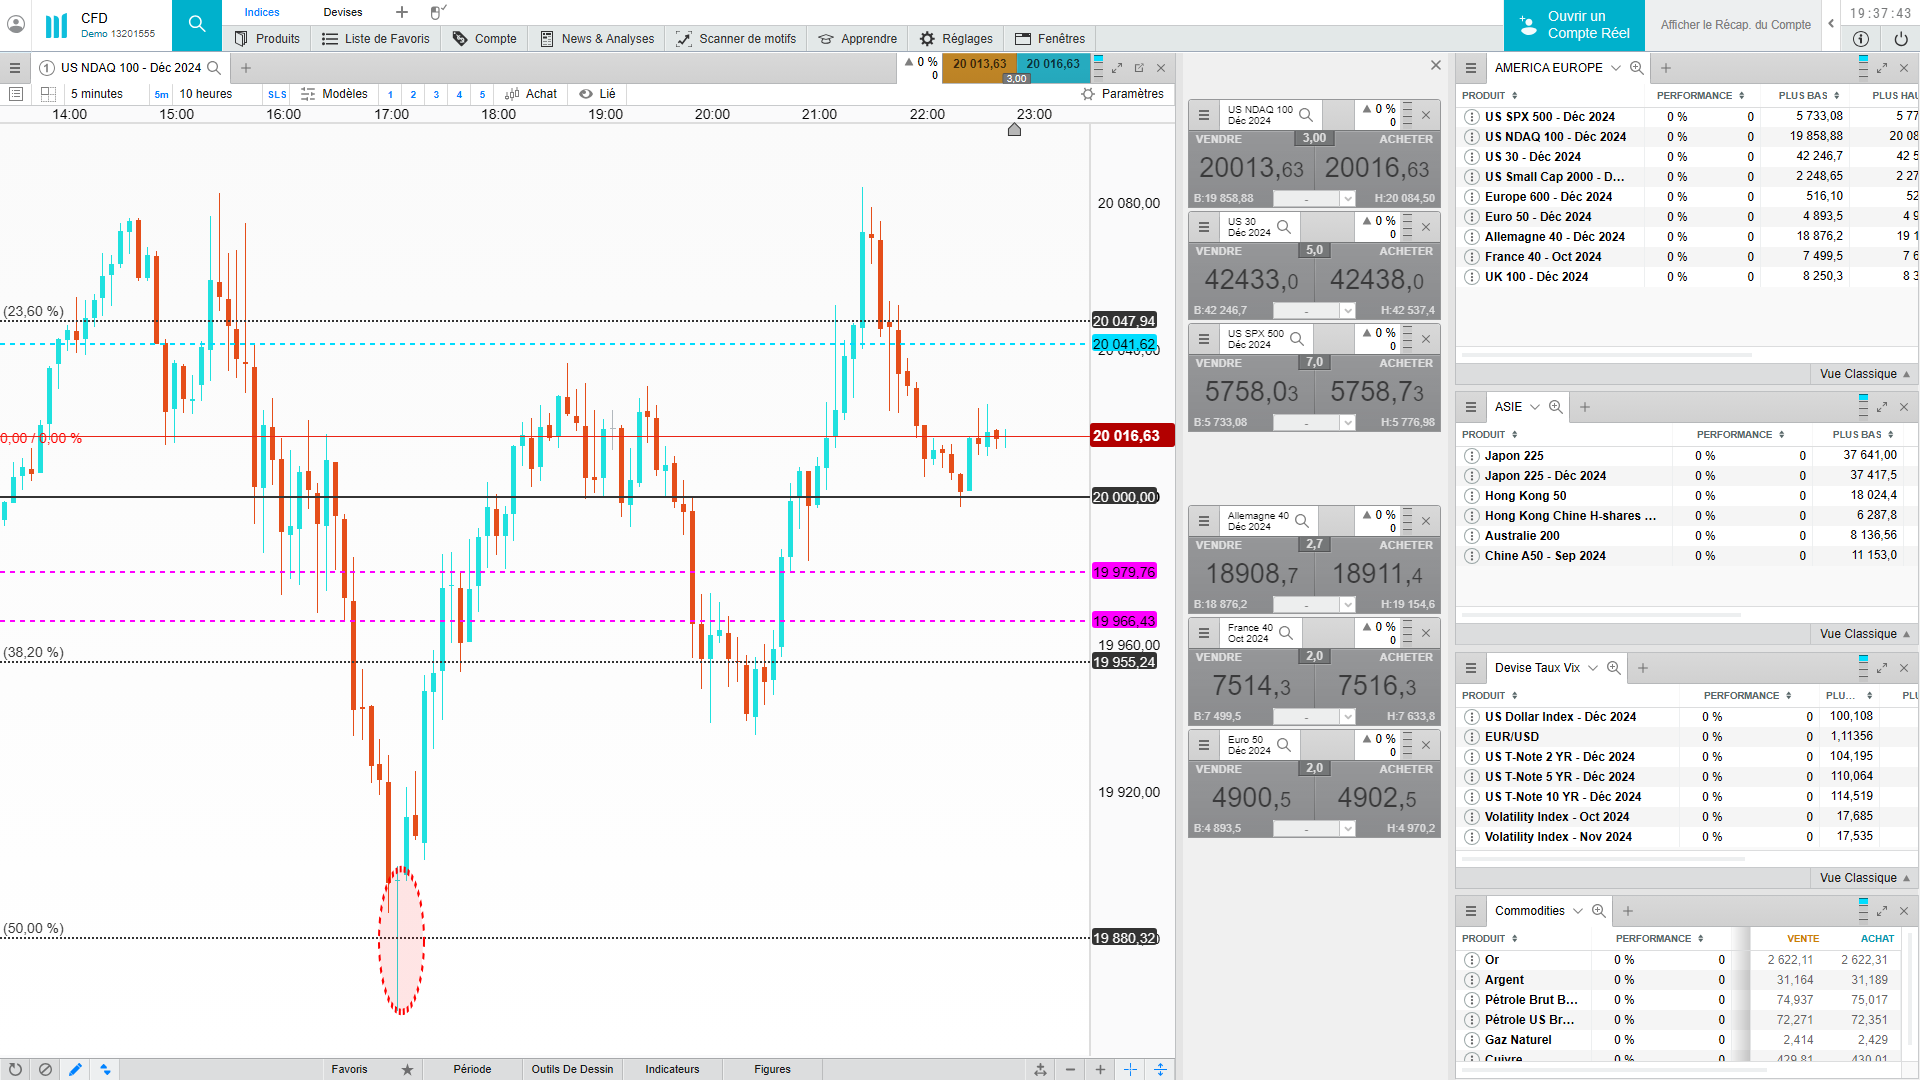The image size is (1920, 1080).
Task: Toggle the Lié eye link option
Action: 598,94
